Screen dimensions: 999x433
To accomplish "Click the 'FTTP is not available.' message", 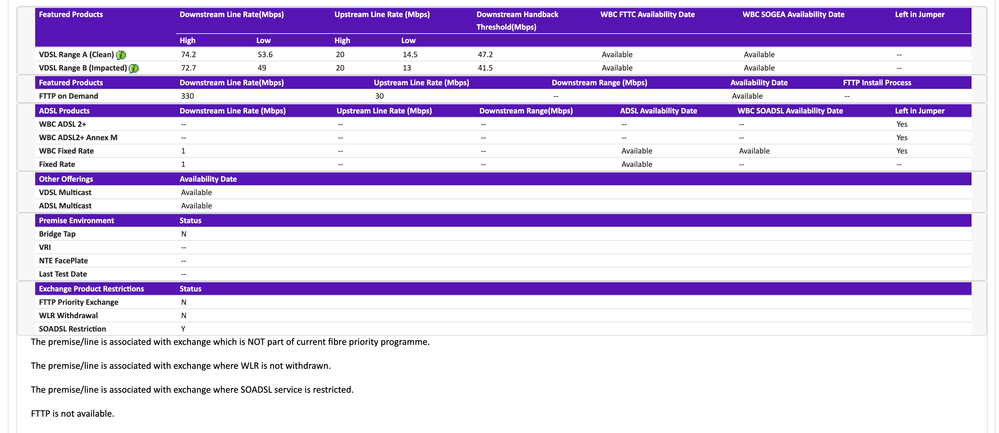I will point(73,413).
